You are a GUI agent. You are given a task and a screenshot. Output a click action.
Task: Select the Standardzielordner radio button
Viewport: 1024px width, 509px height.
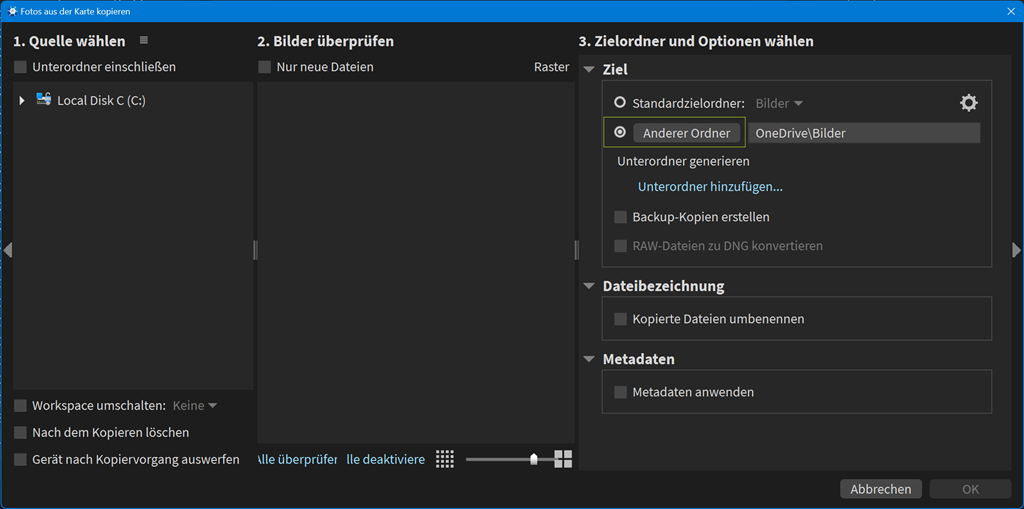click(x=620, y=103)
